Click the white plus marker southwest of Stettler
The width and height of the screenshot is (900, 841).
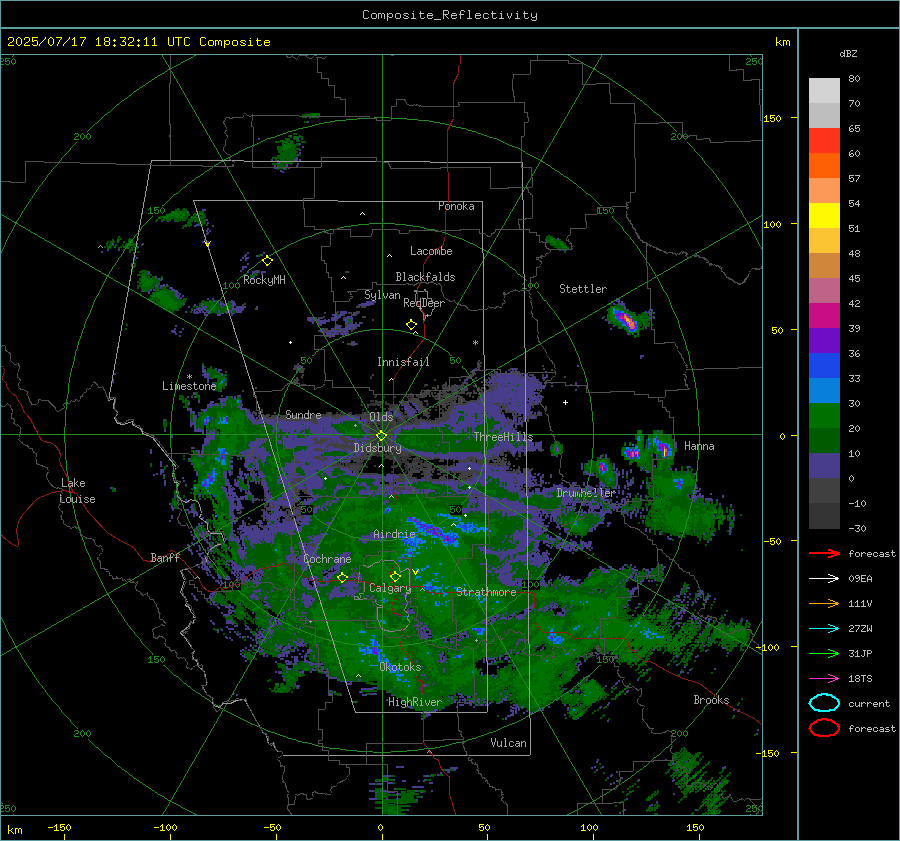point(565,402)
